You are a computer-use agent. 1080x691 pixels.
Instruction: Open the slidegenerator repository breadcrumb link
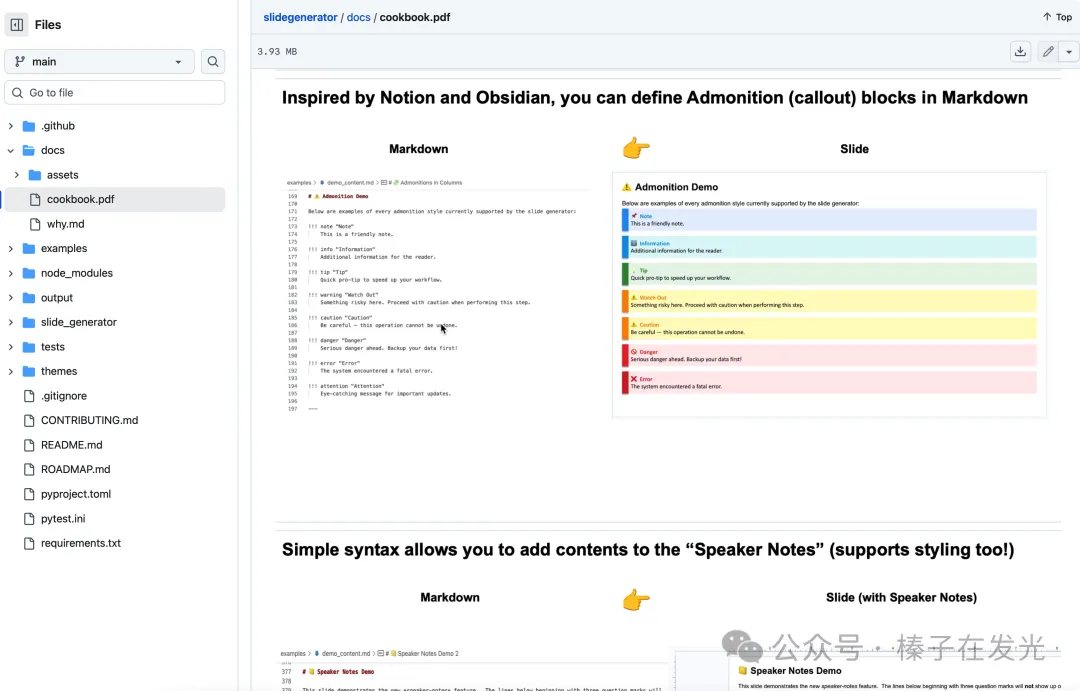point(301,18)
